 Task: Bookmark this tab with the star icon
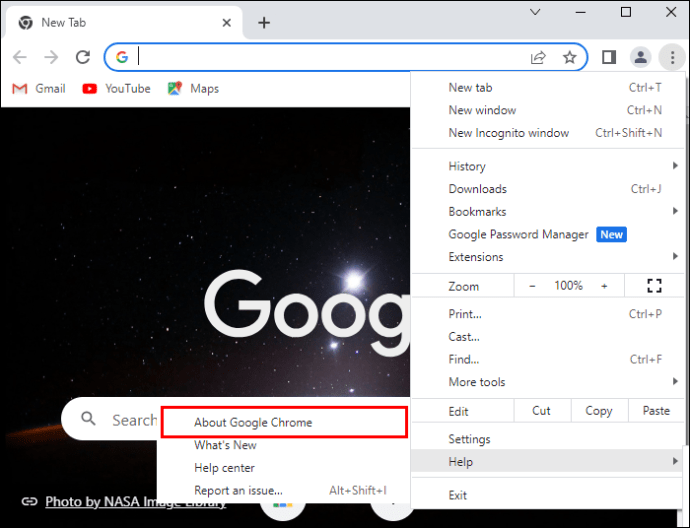[569, 57]
